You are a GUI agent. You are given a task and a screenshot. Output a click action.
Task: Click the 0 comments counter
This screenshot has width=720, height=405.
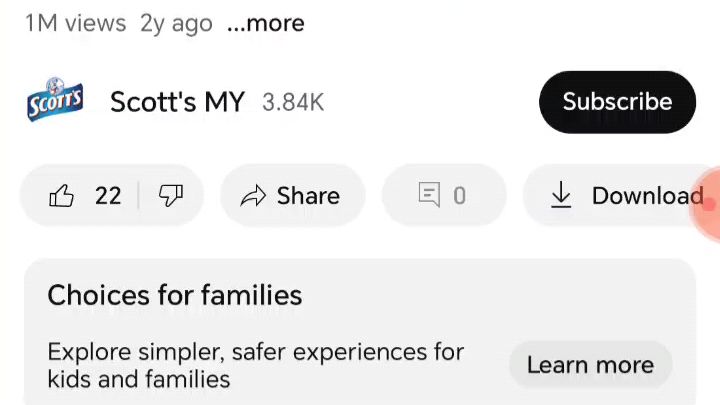(x=459, y=196)
